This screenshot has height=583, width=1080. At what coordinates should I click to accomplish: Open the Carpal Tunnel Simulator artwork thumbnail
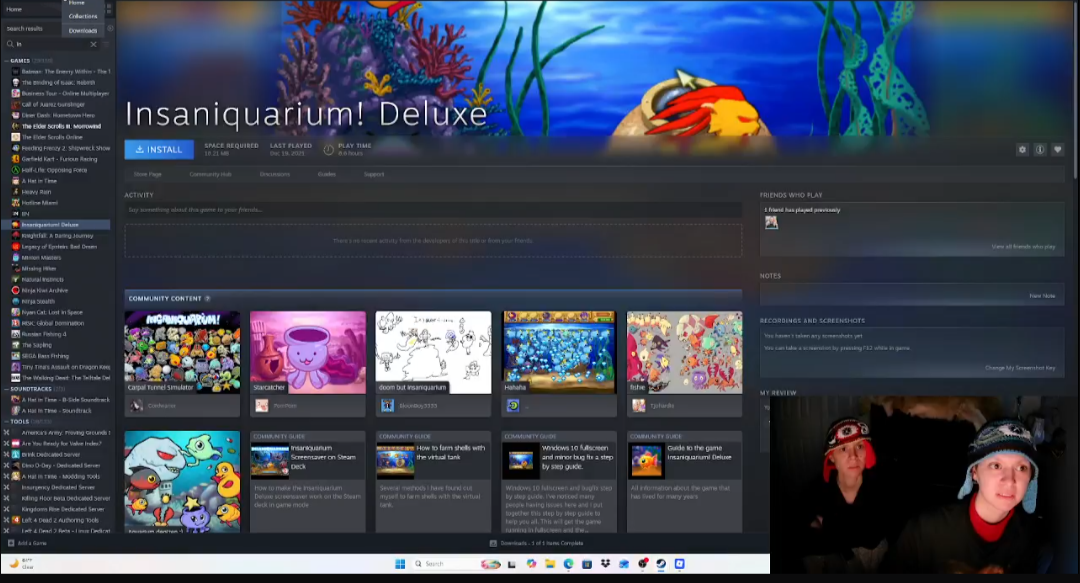click(x=183, y=352)
